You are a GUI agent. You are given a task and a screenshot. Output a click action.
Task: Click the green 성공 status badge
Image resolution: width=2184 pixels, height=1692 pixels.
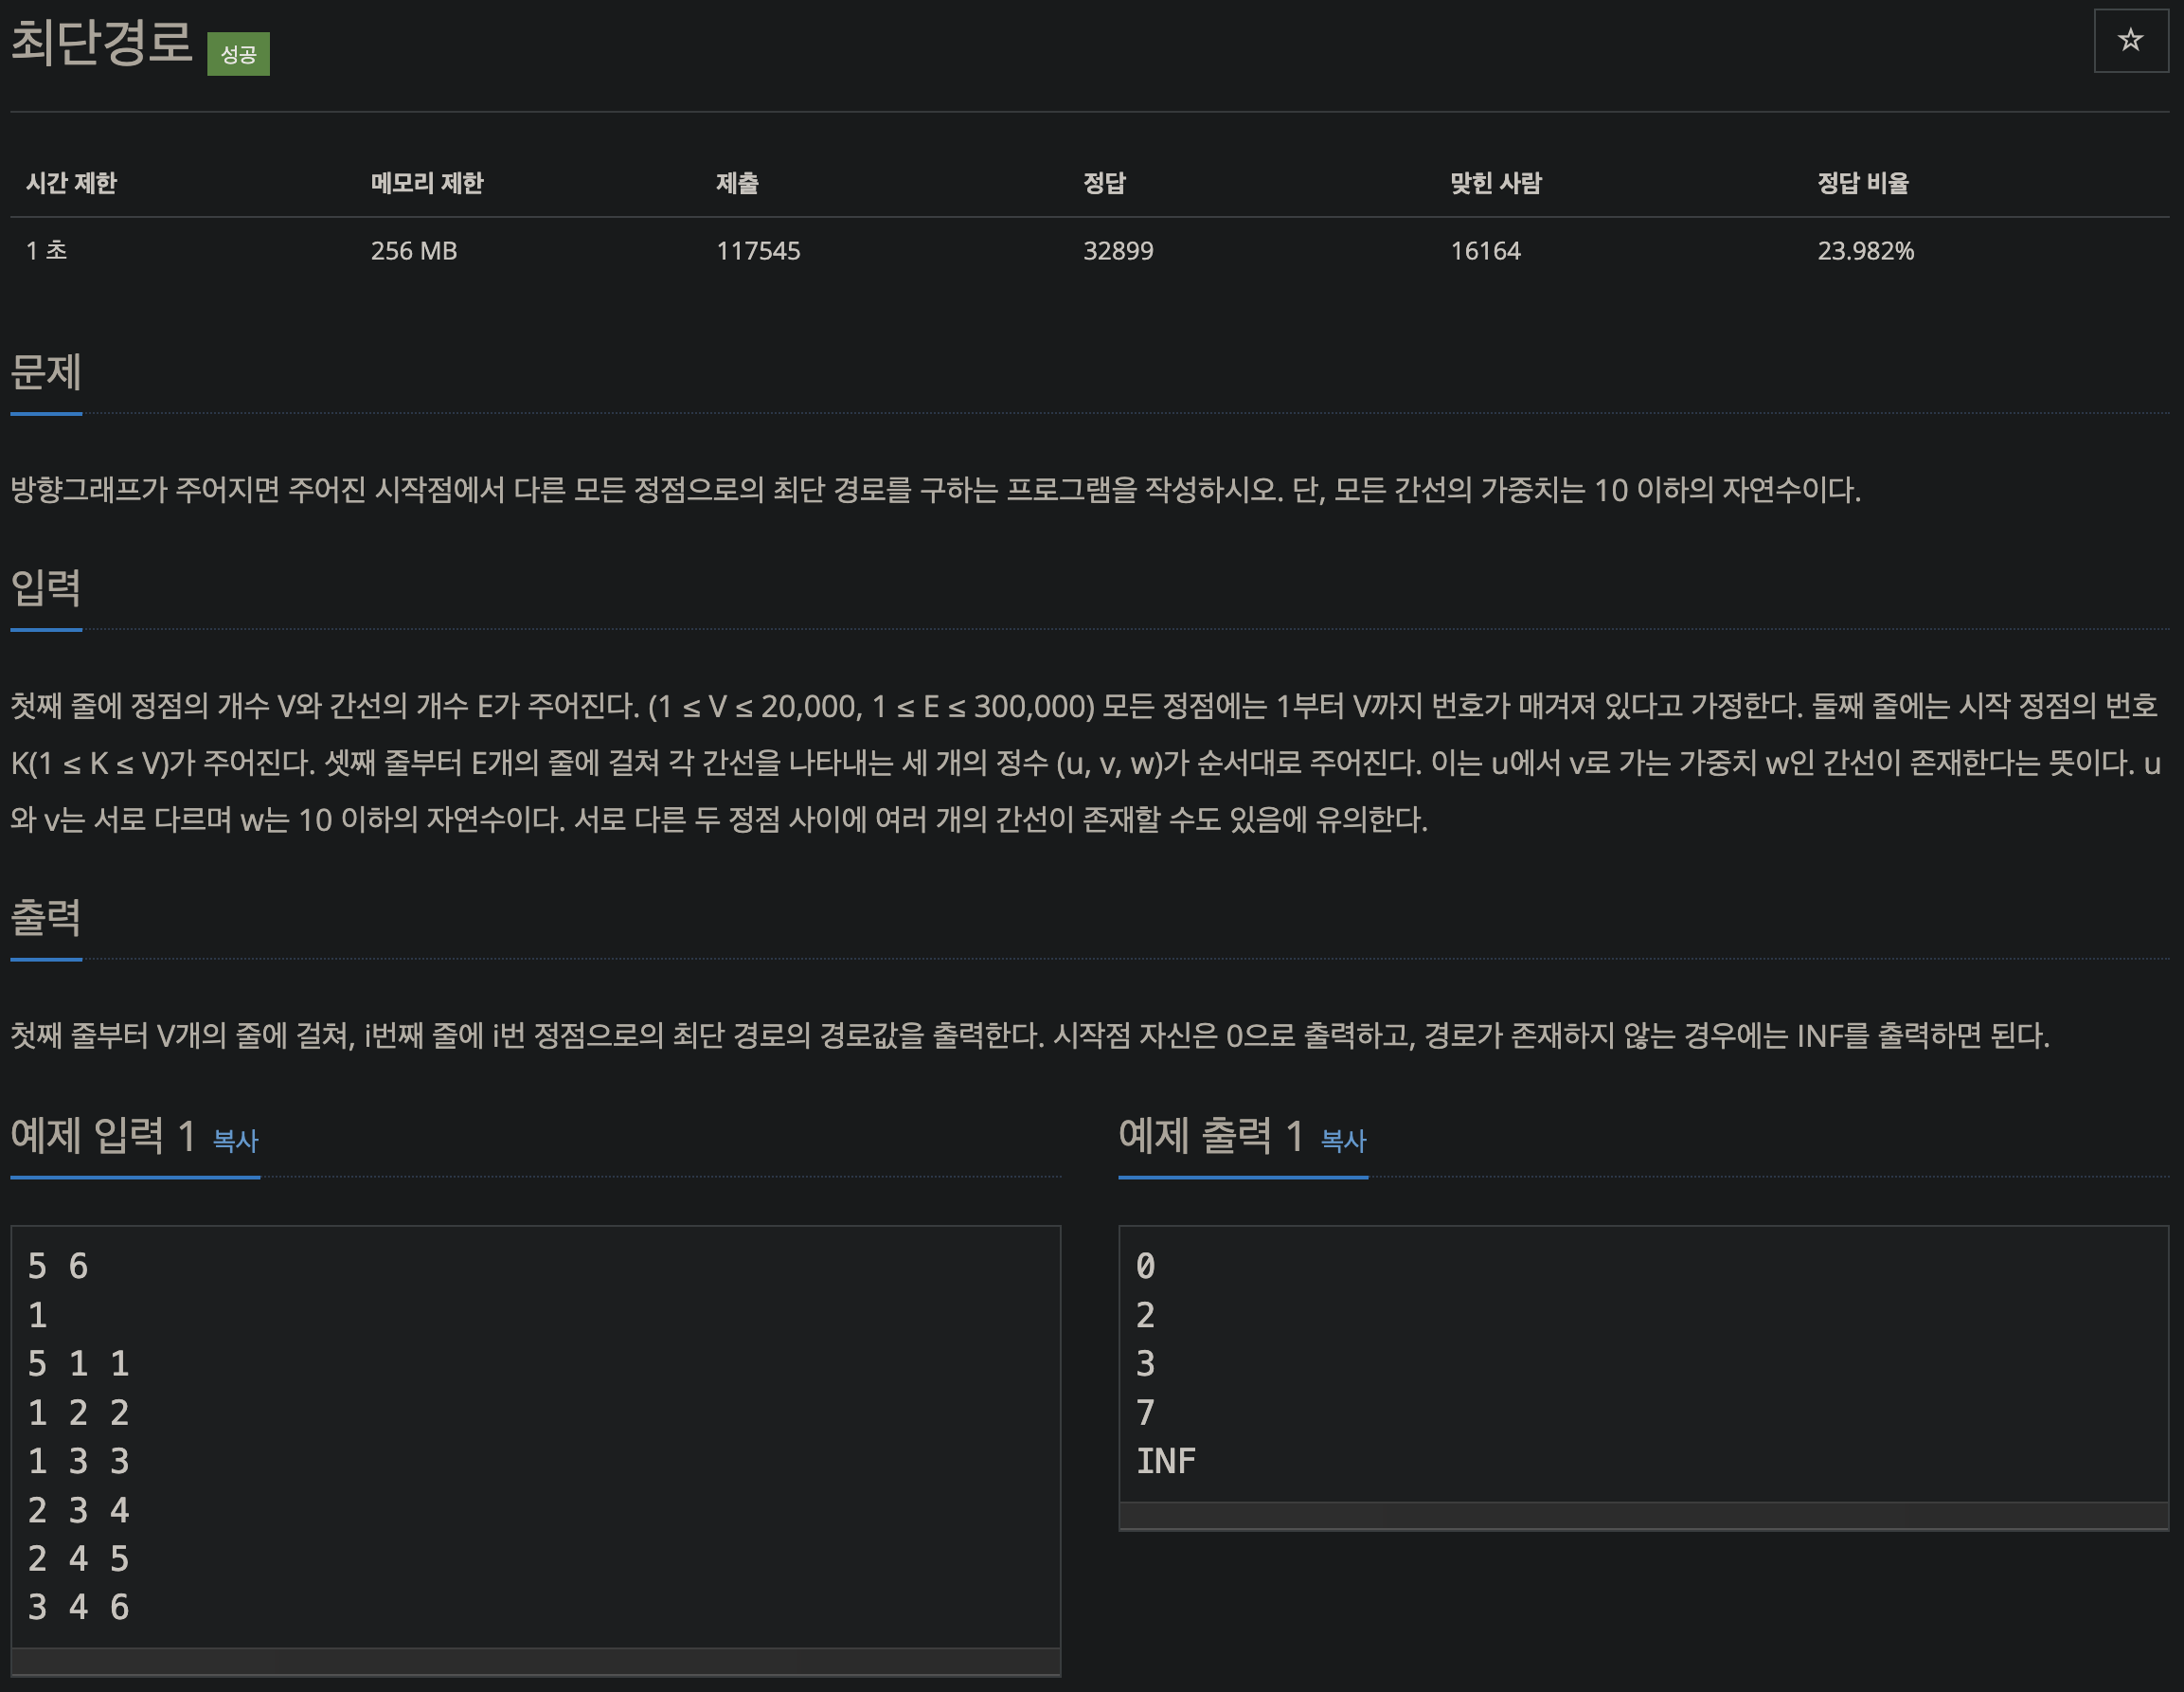tap(238, 54)
